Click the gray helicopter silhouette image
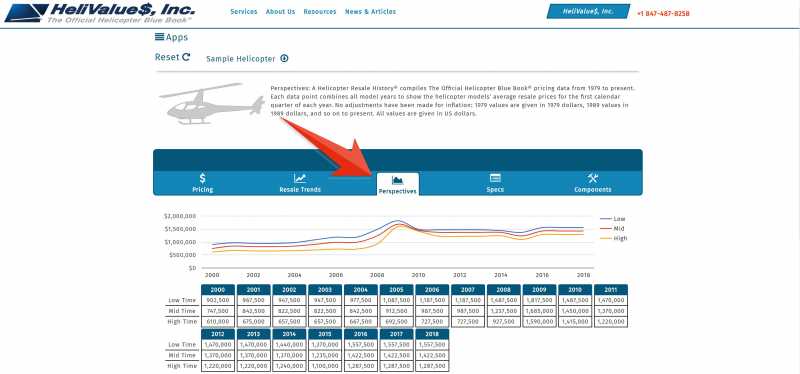Screen dimensions: 800x374 coord(212,104)
